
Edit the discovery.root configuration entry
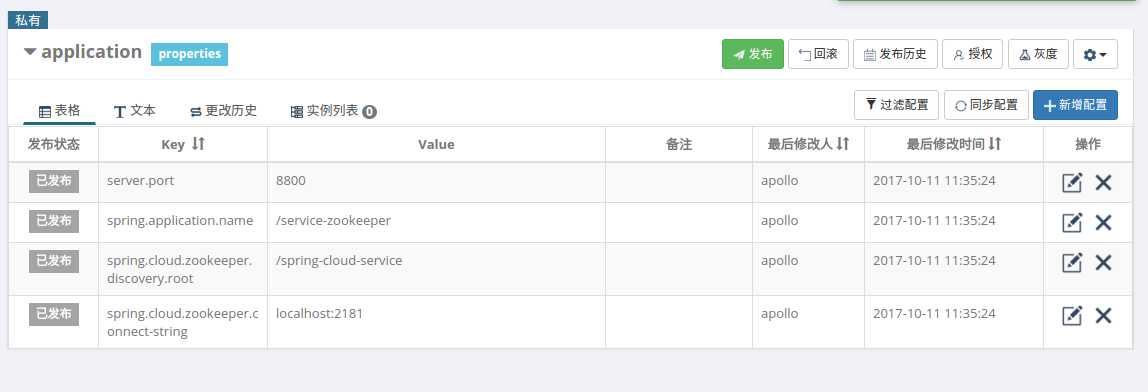click(x=1072, y=262)
